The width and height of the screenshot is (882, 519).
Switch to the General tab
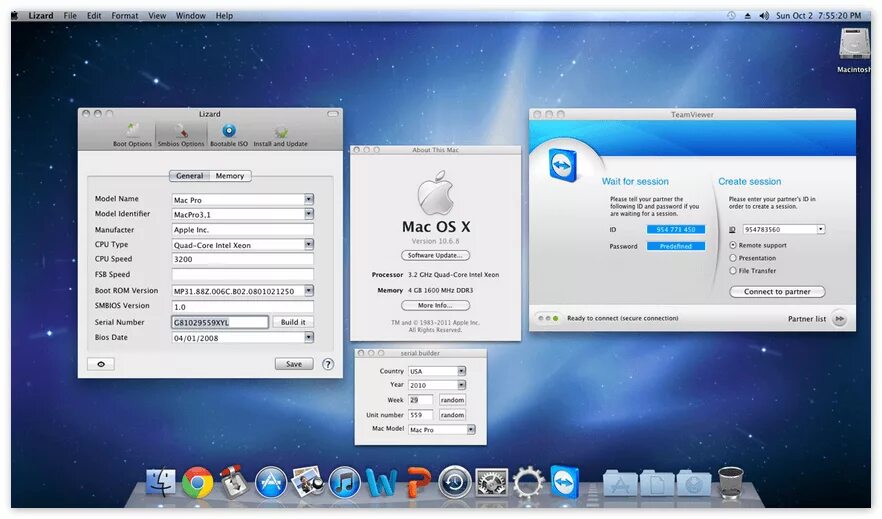(190, 176)
